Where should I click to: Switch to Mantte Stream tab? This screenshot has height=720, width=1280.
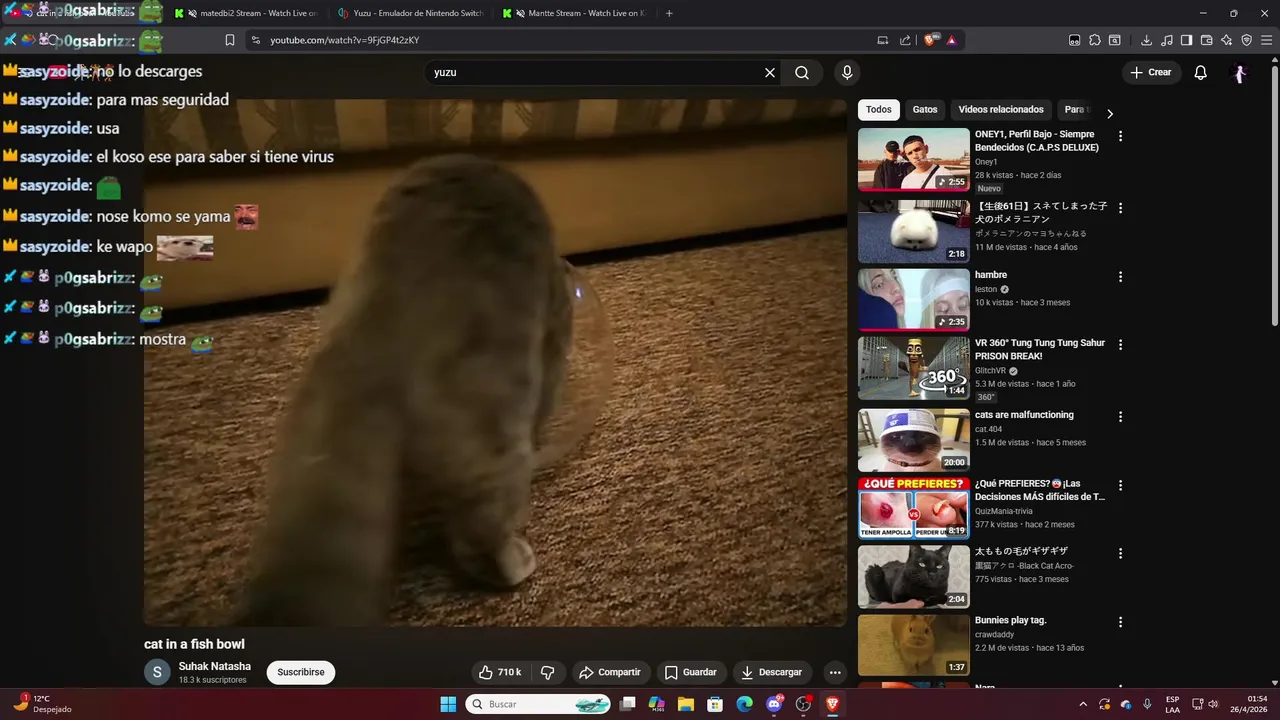[574, 13]
